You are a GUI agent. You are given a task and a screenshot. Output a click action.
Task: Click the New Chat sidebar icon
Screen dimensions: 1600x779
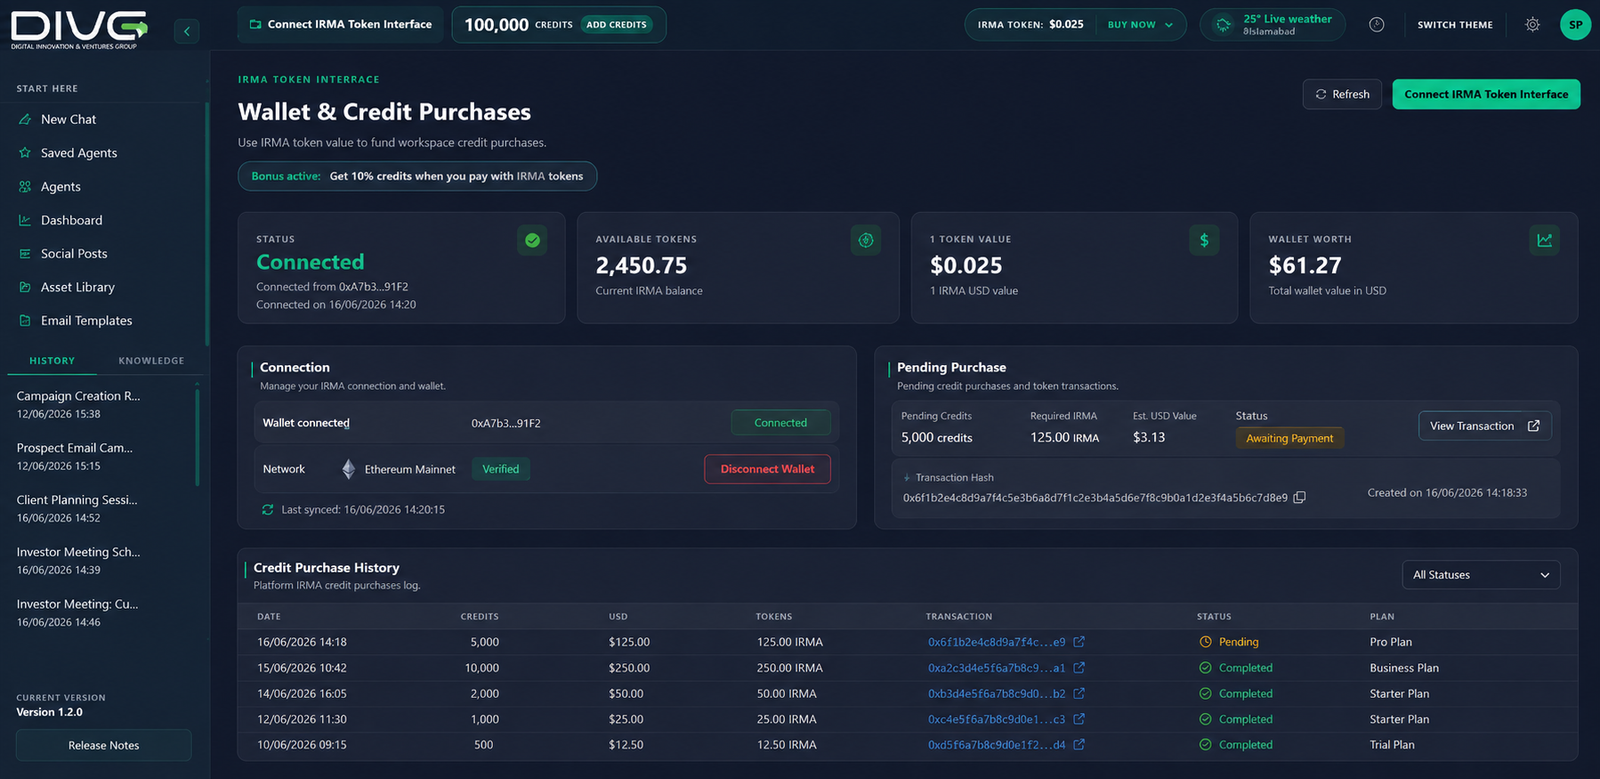25,119
